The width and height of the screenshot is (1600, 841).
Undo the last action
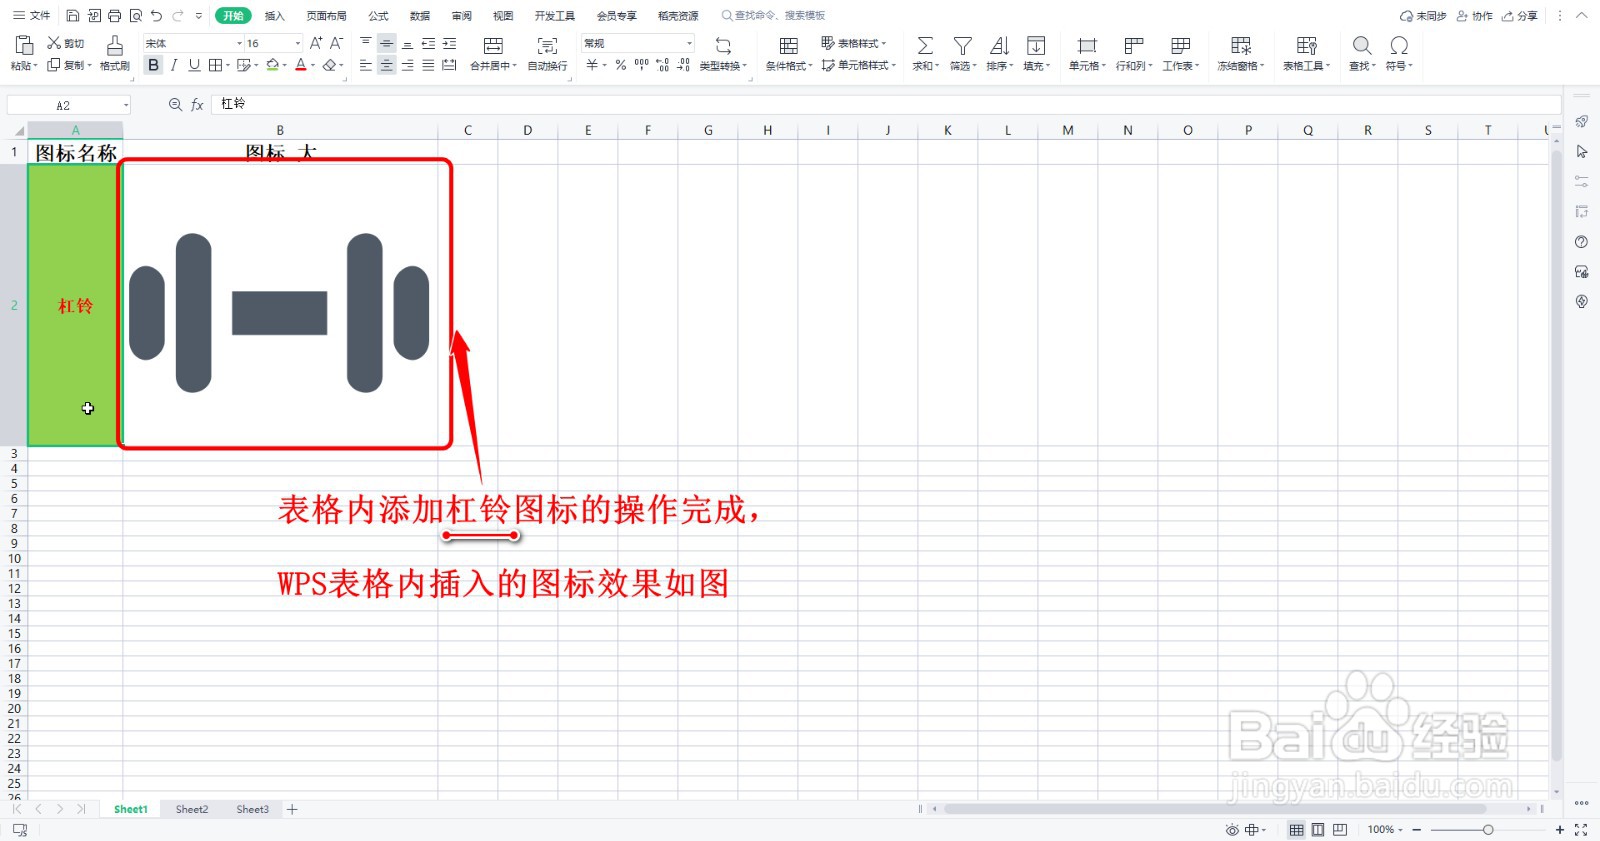[x=157, y=16]
